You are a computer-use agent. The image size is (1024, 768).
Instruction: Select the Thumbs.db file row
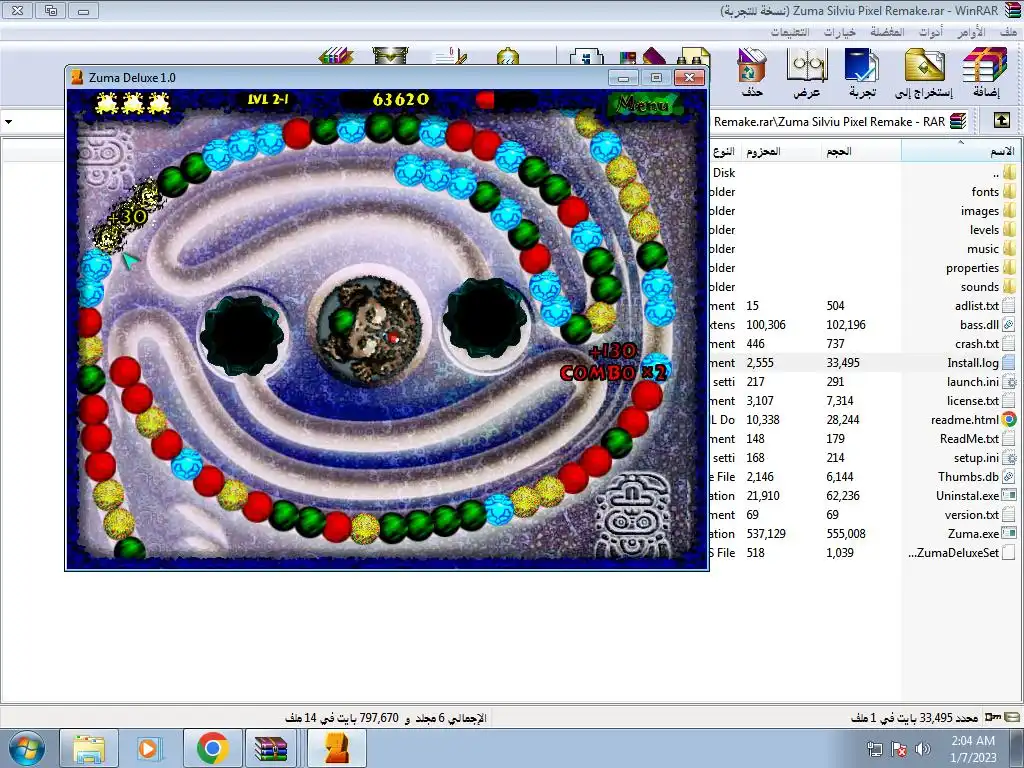[x=863, y=476]
